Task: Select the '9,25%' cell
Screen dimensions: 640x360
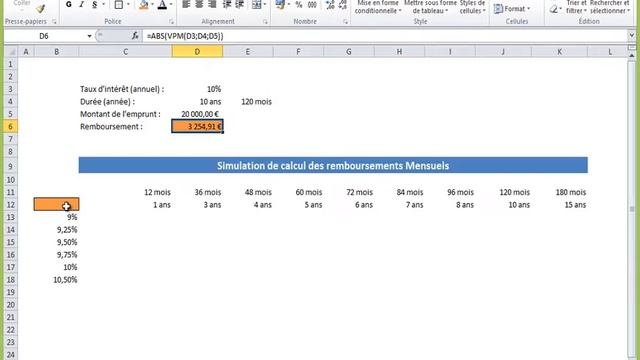Action: pyautogui.click(x=56, y=230)
